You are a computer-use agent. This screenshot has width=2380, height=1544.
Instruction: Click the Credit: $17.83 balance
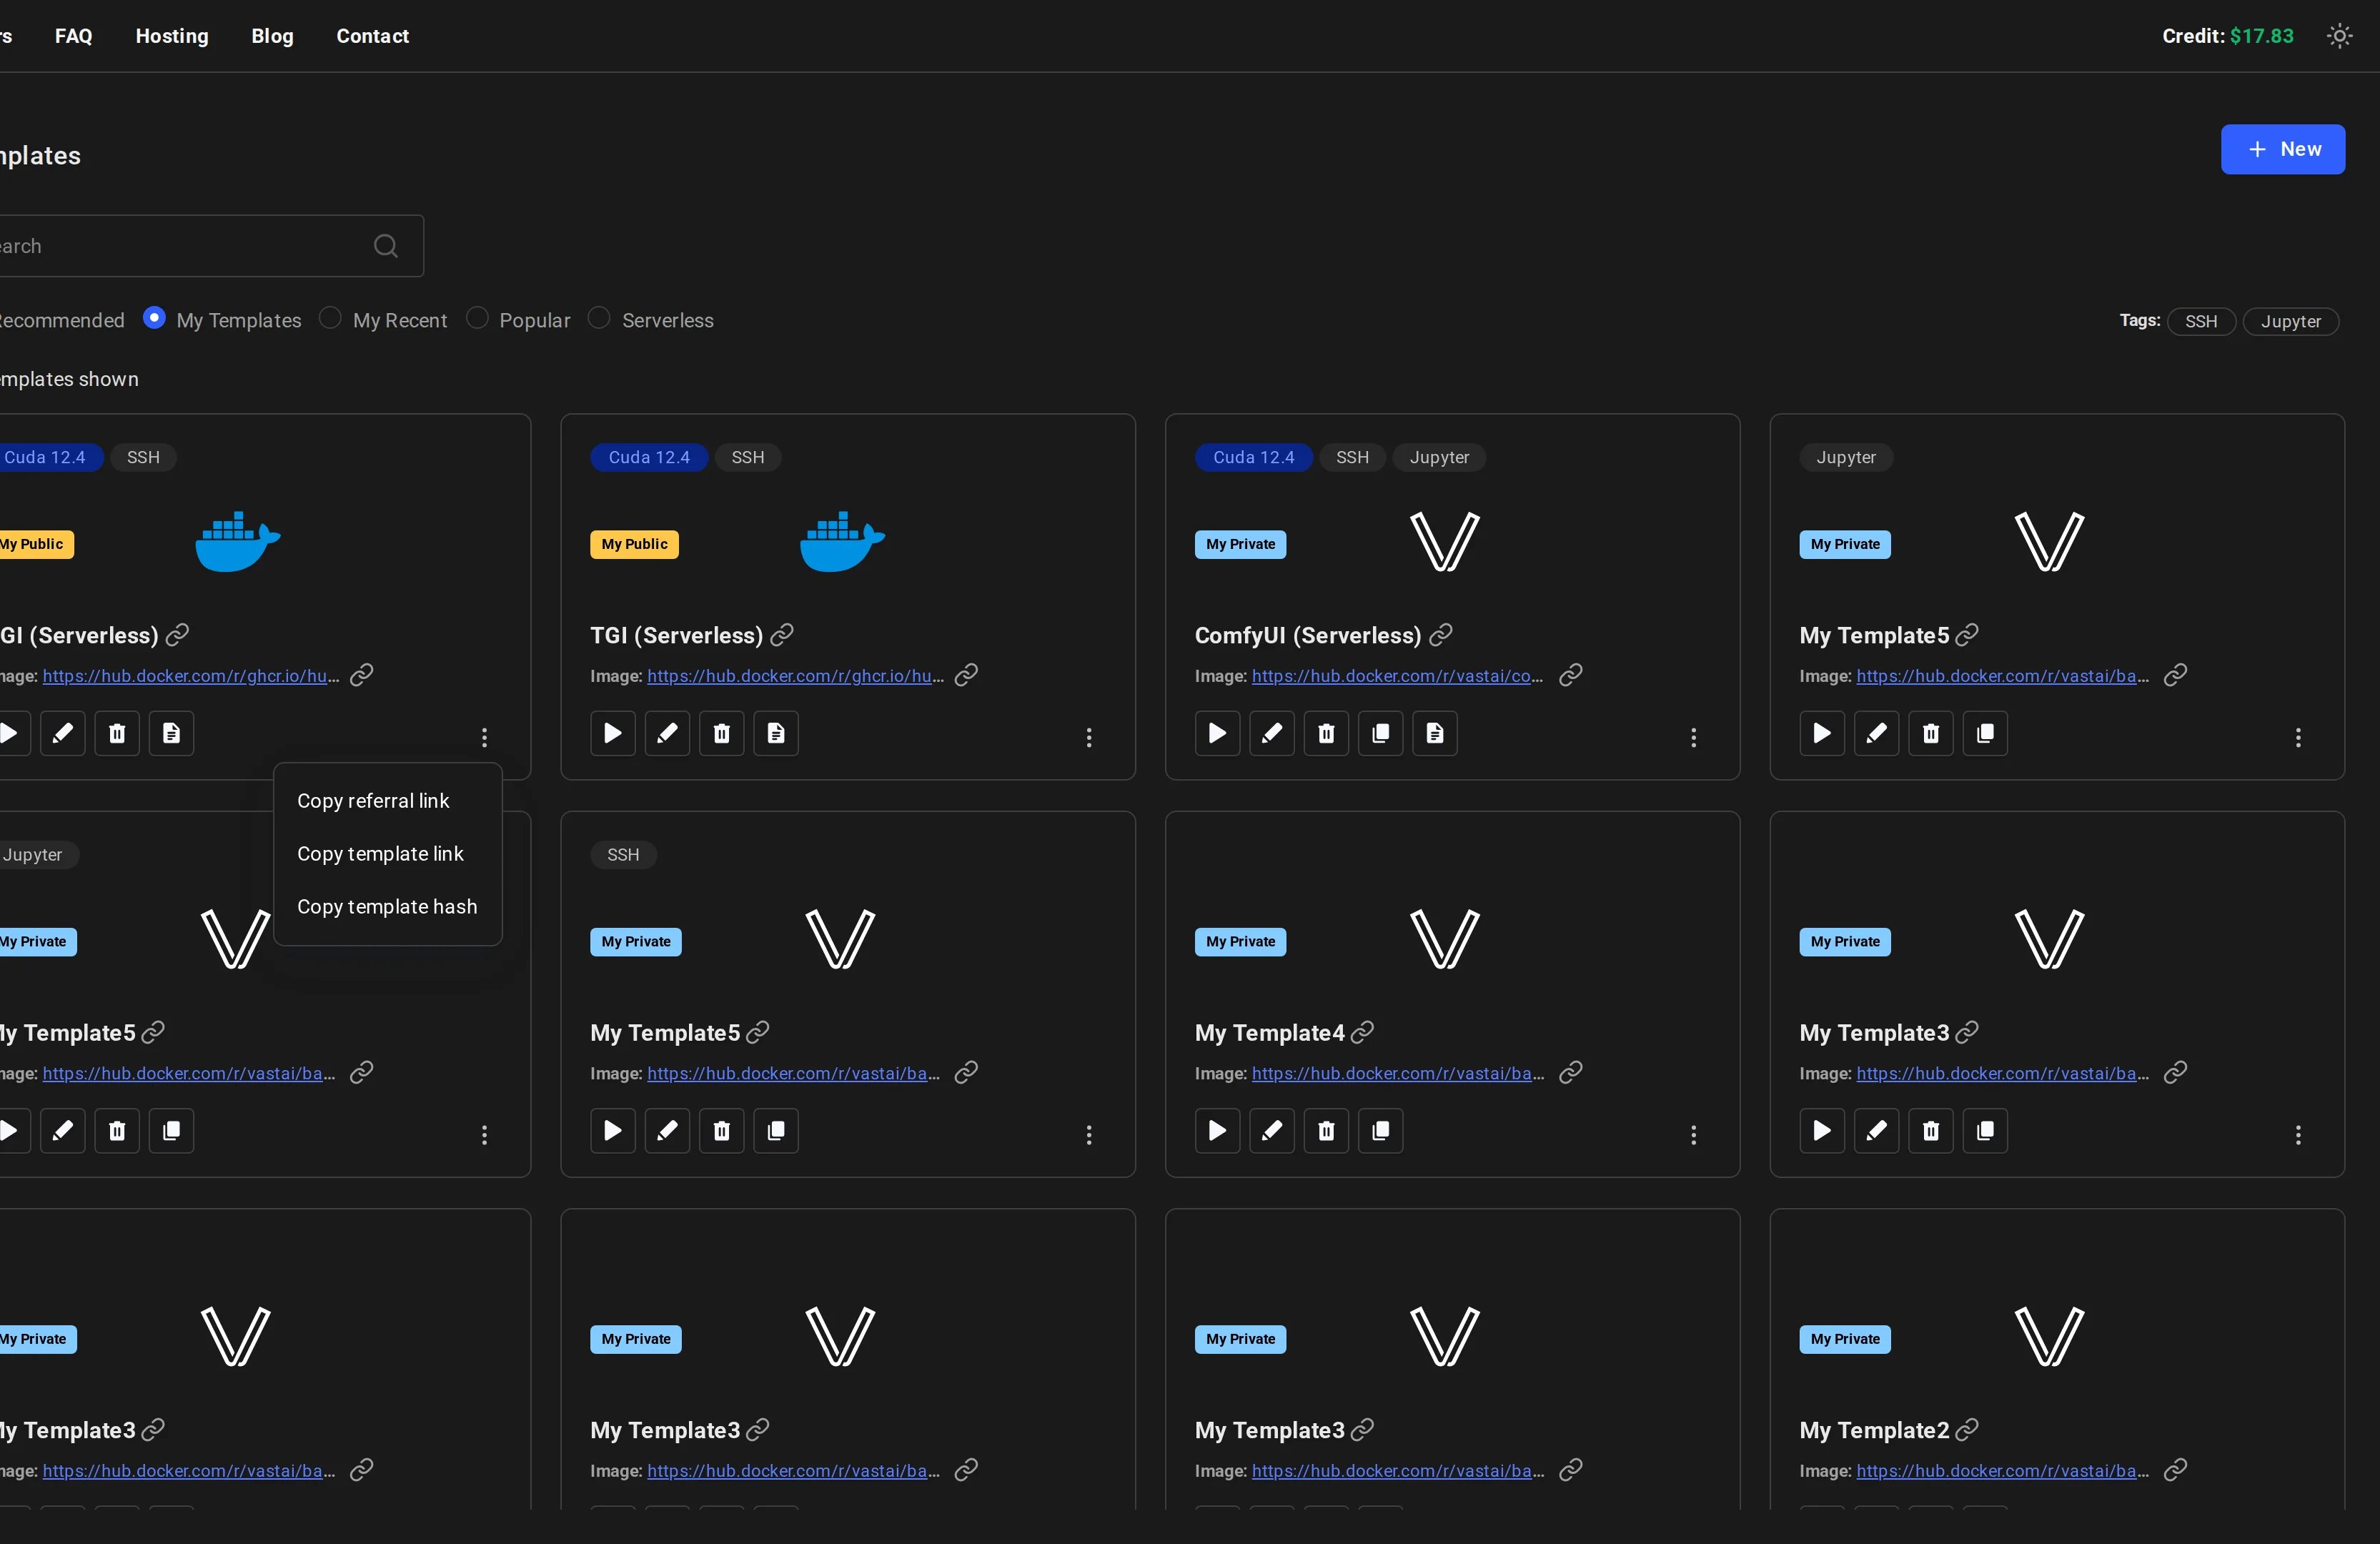point(2228,36)
